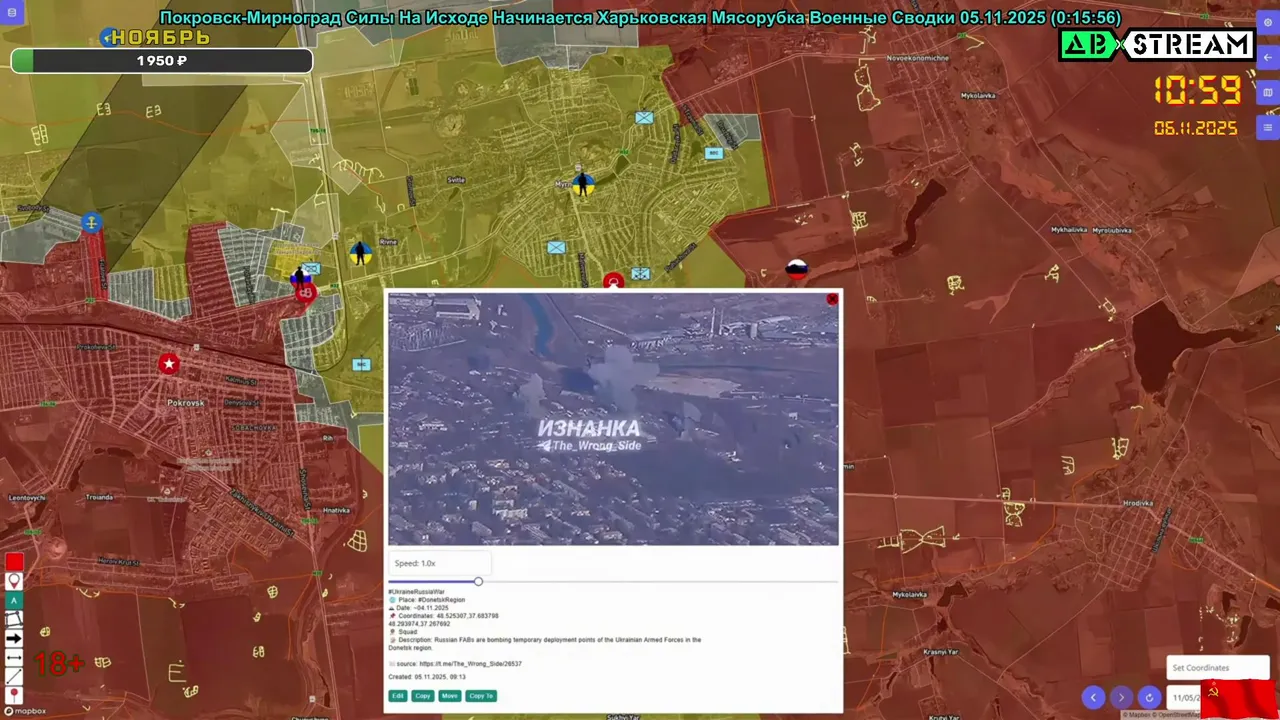Click the donation progress bar 1950 ₽
1280x720 pixels.
point(162,61)
